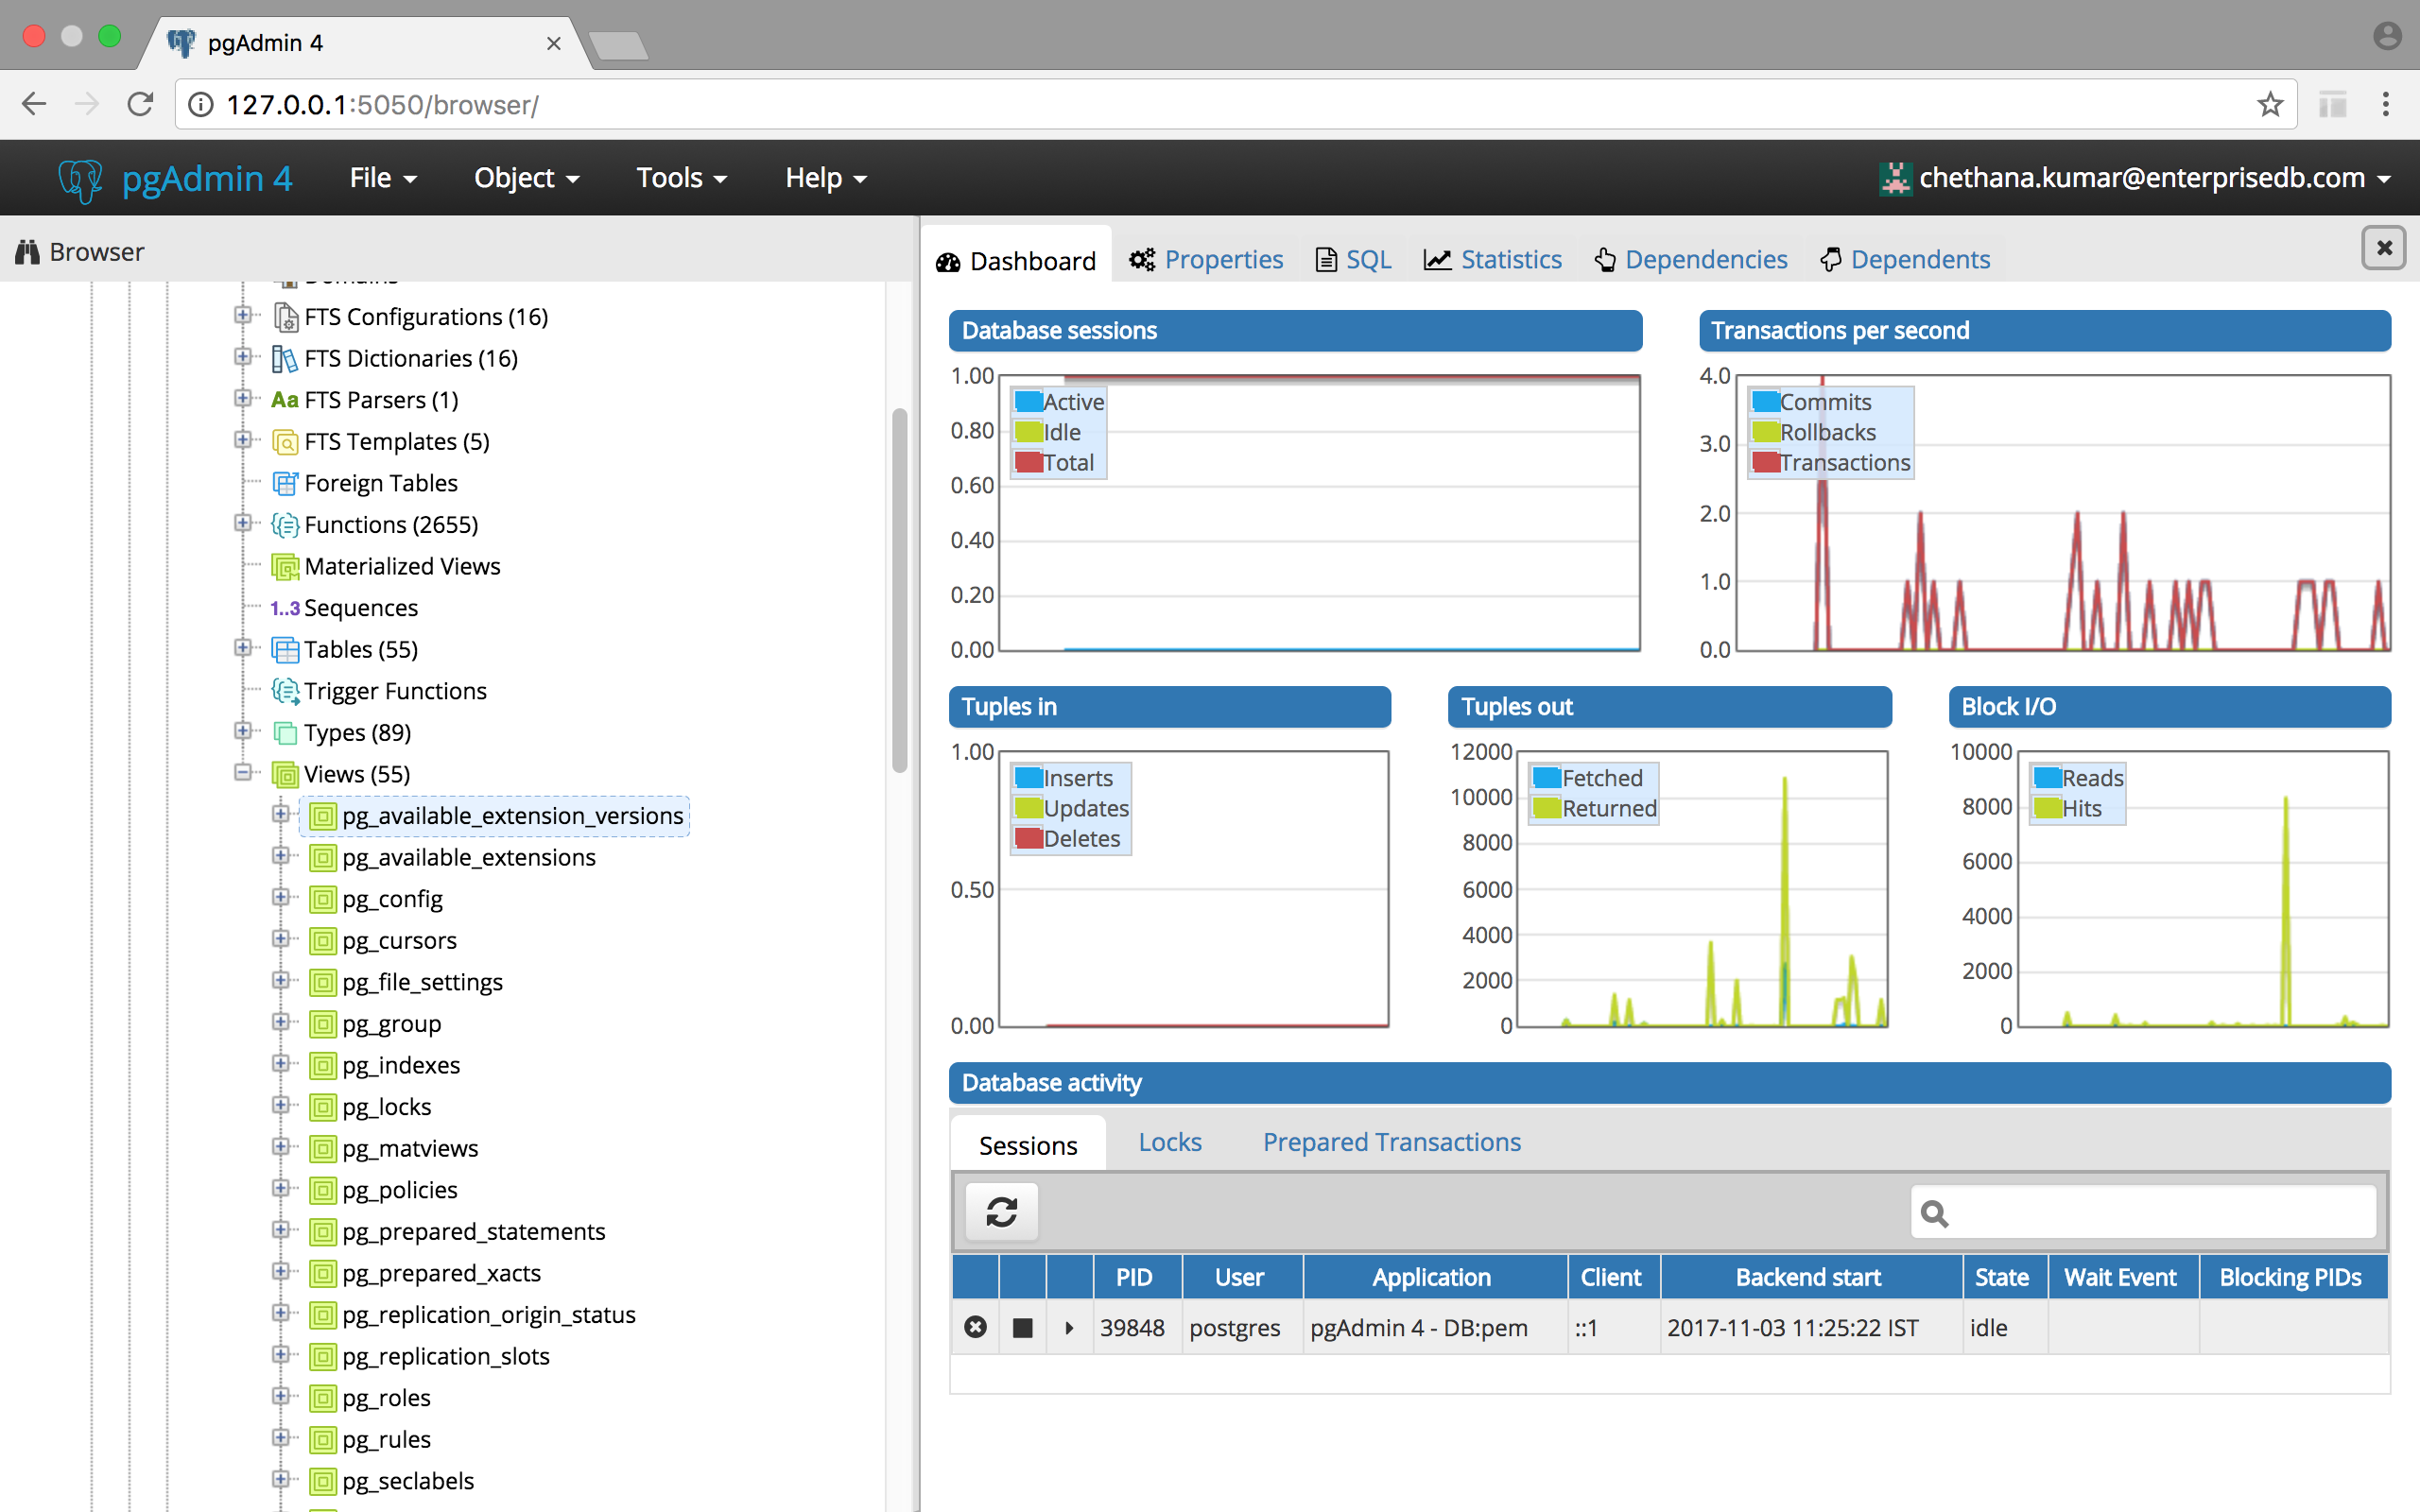This screenshot has width=2420, height=1512.
Task: Click the browser tree scrollbar
Action: pyautogui.click(x=899, y=590)
